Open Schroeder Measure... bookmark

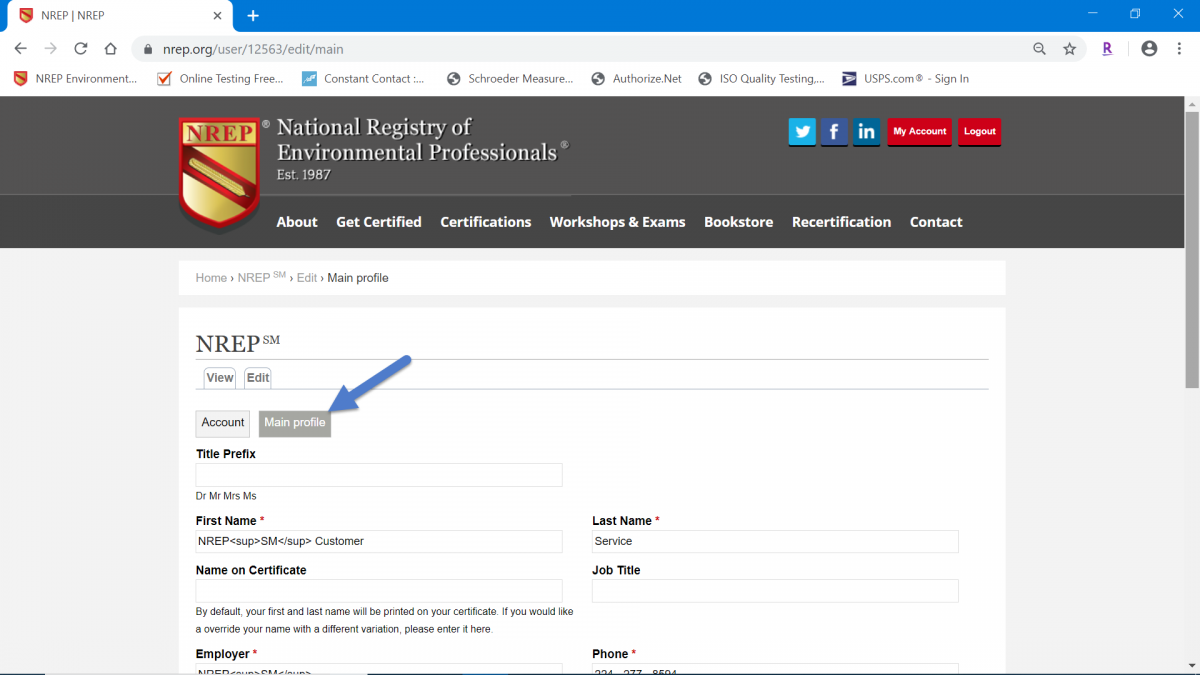510,78
